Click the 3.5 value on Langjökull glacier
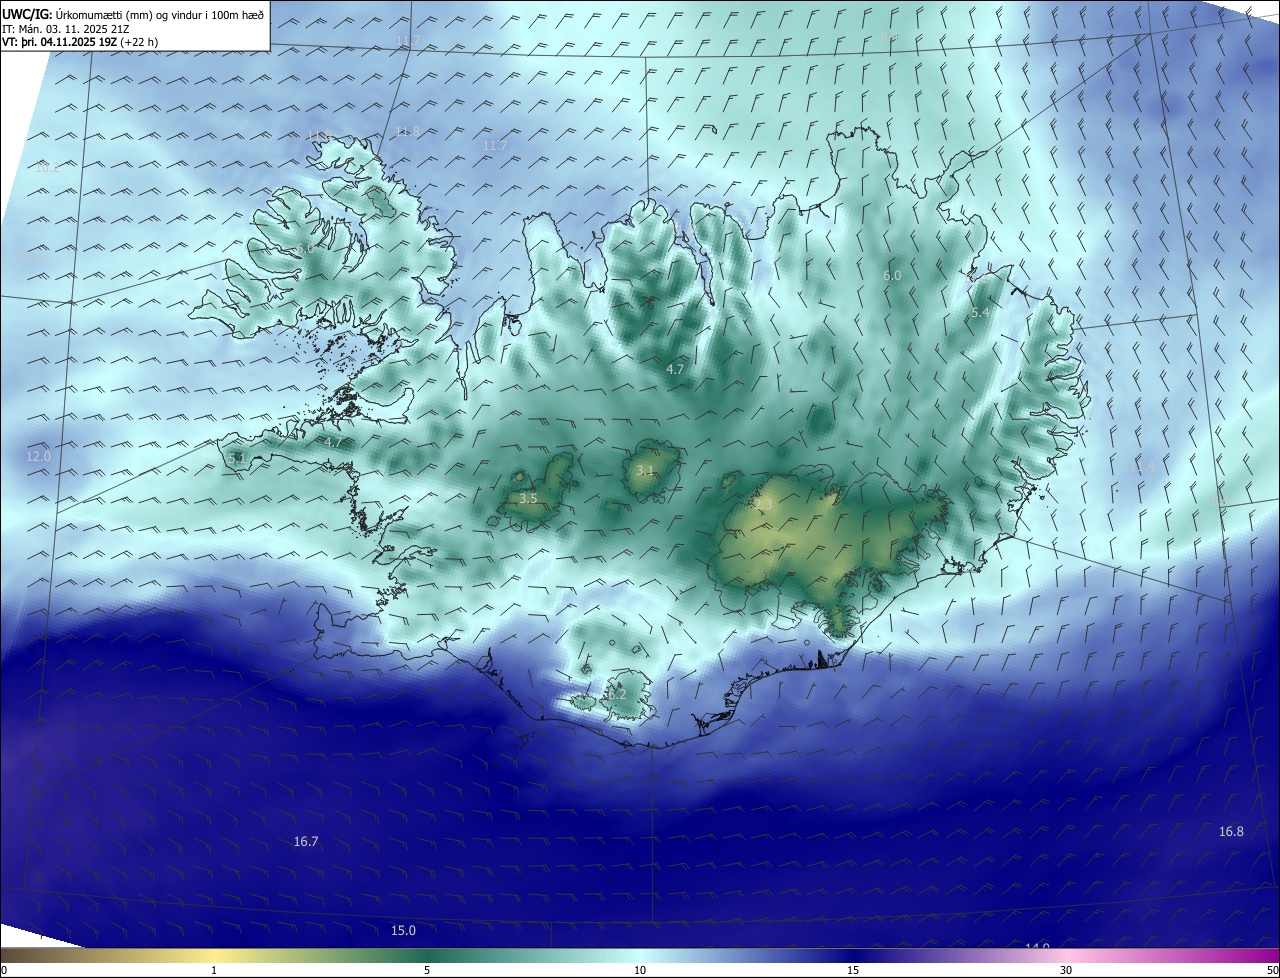This screenshot has width=1280, height=978. (528, 498)
